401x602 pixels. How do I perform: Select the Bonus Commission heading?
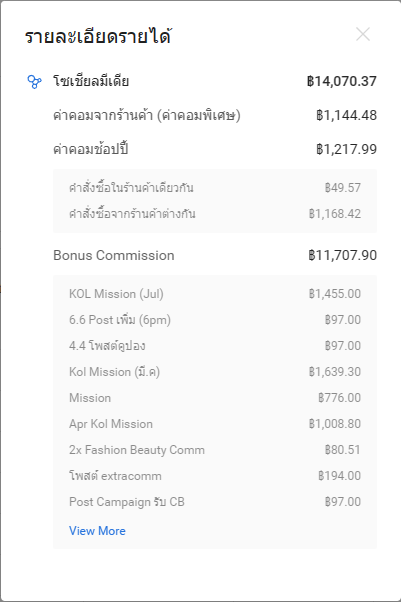click(114, 255)
